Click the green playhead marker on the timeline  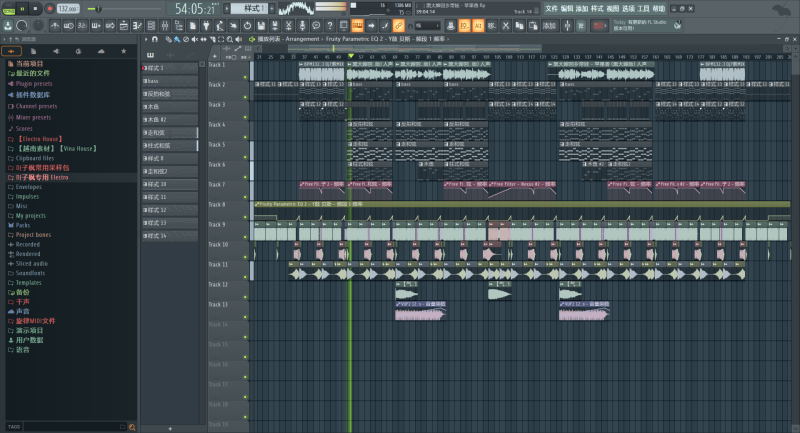[x=351, y=56]
